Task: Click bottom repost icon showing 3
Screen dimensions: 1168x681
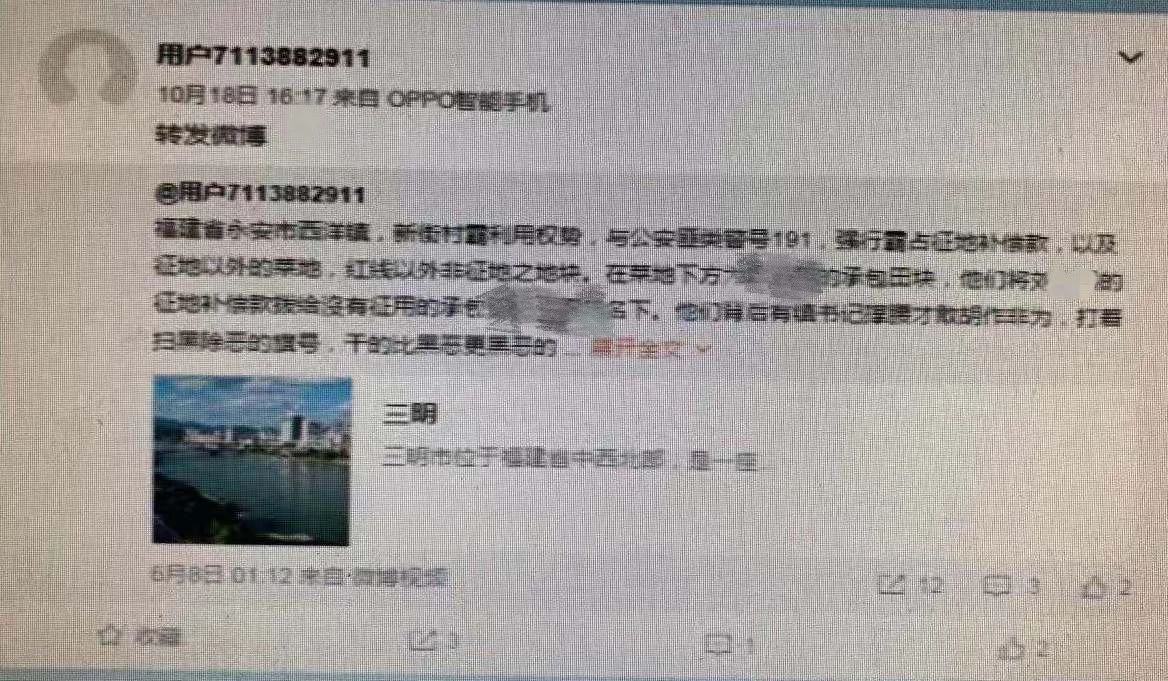Action: coord(434,640)
